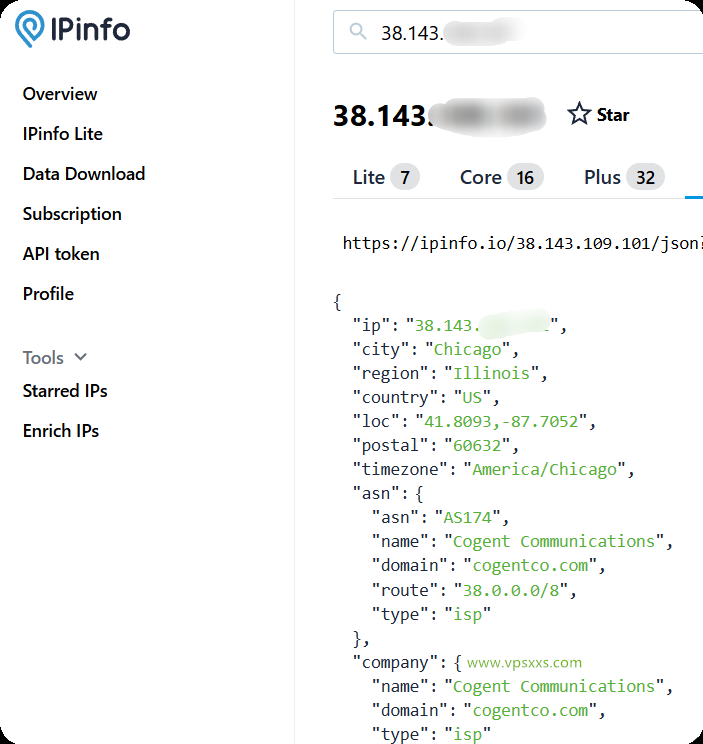The image size is (703, 744).
Task: Open the Enrich IPs tool
Action: click(x=61, y=431)
